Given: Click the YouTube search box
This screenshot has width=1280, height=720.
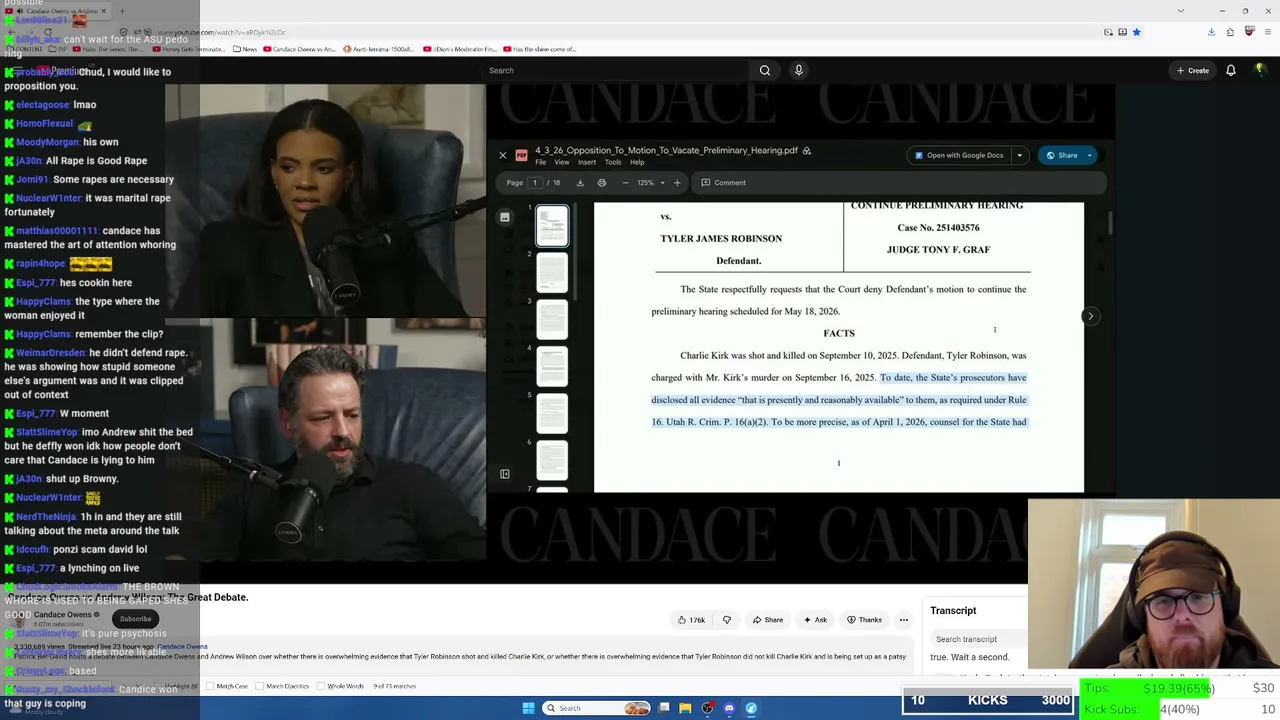Looking at the screenshot, I should [x=617, y=70].
